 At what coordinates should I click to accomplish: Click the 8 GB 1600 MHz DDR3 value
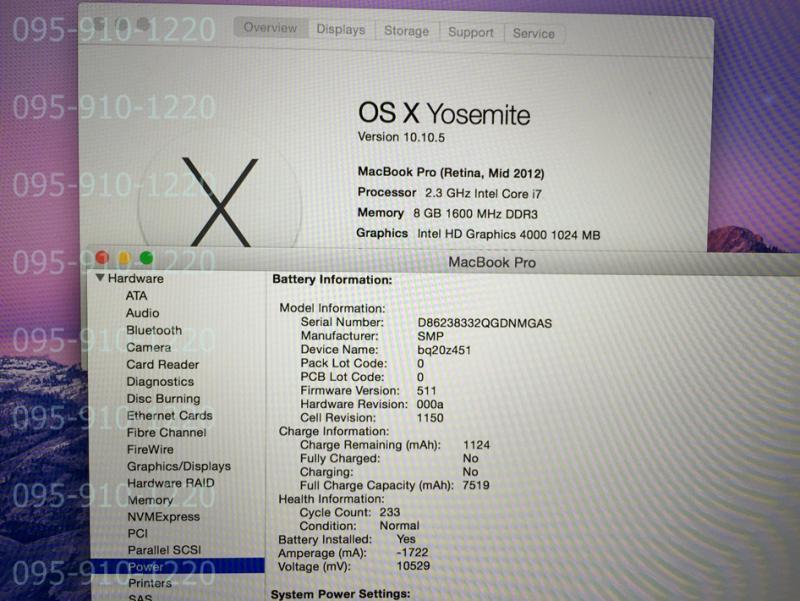coord(475,214)
